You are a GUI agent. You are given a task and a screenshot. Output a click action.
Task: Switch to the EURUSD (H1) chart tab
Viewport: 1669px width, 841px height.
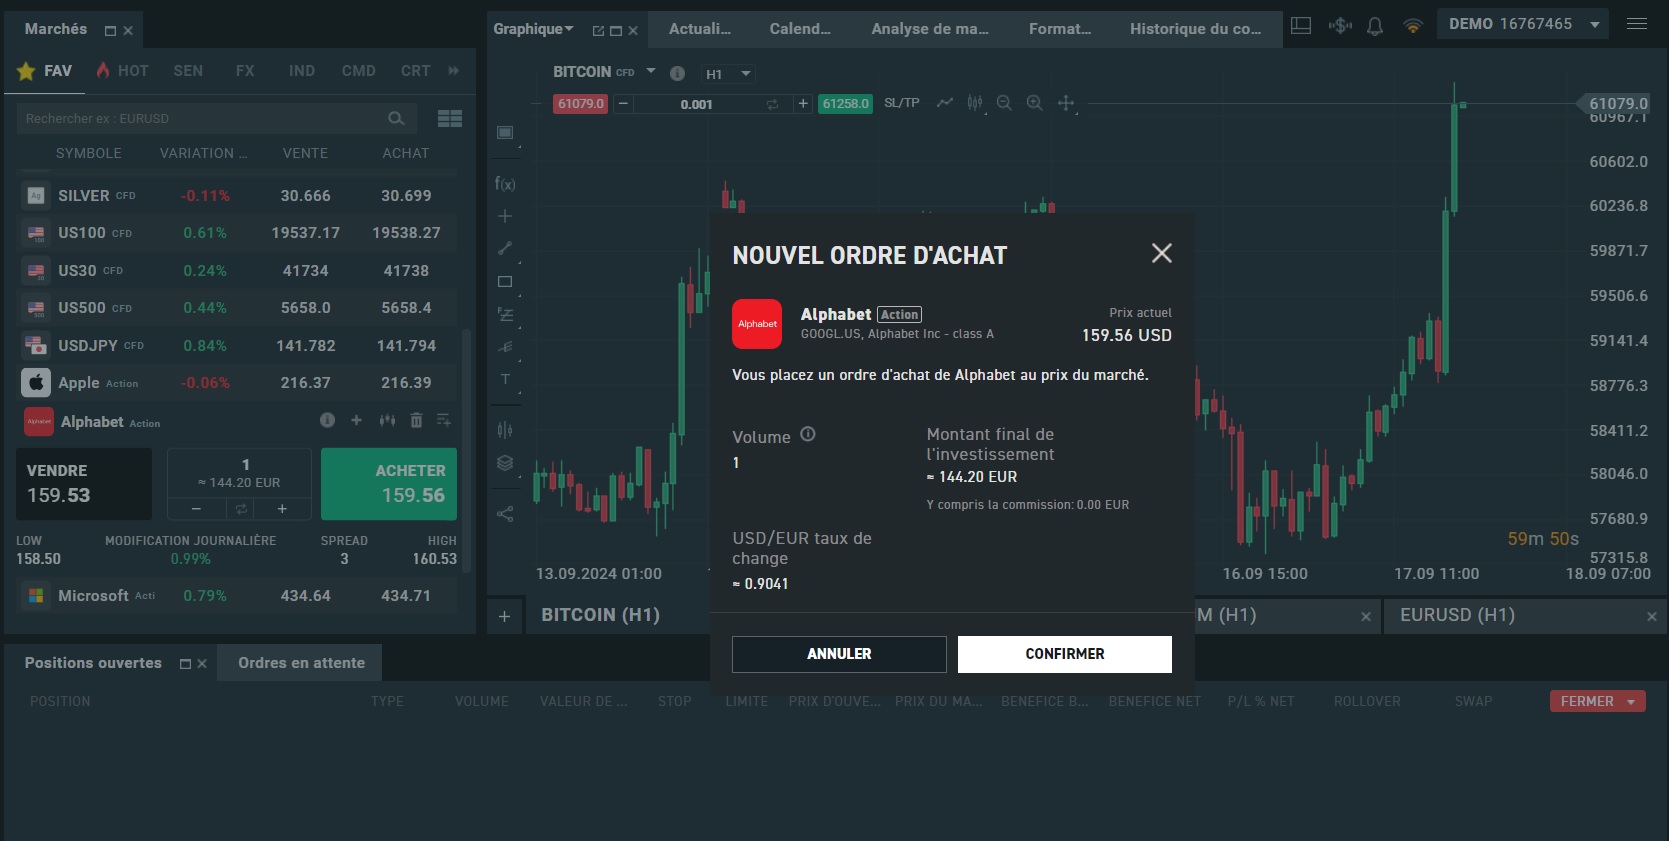point(1457,615)
